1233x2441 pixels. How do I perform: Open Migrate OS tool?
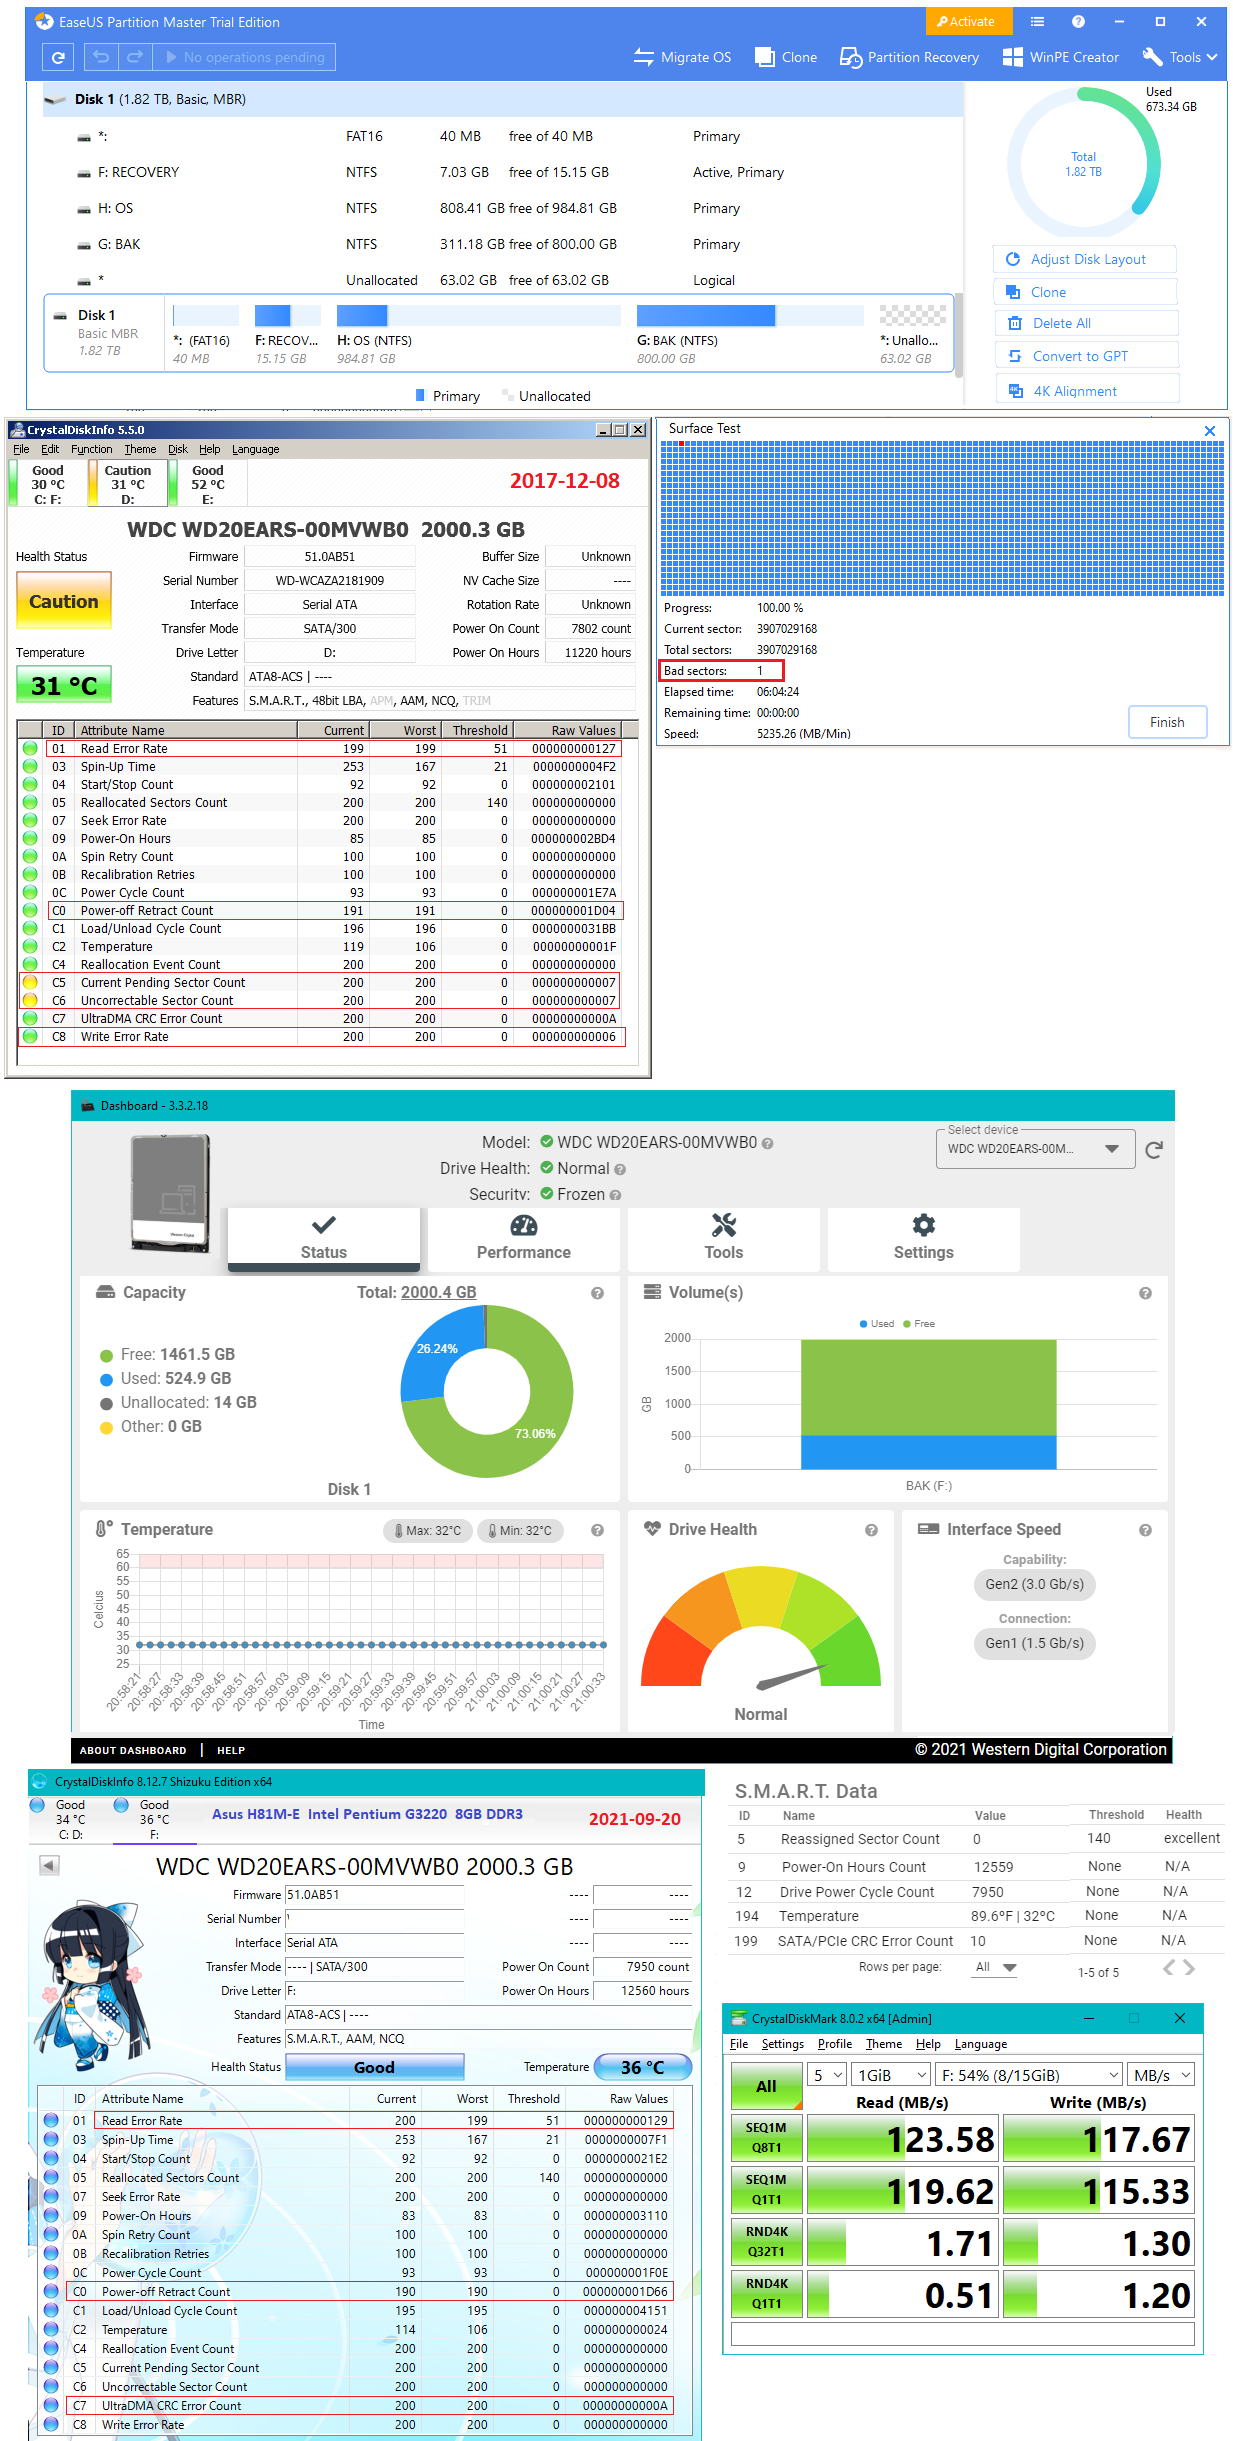[x=683, y=57]
